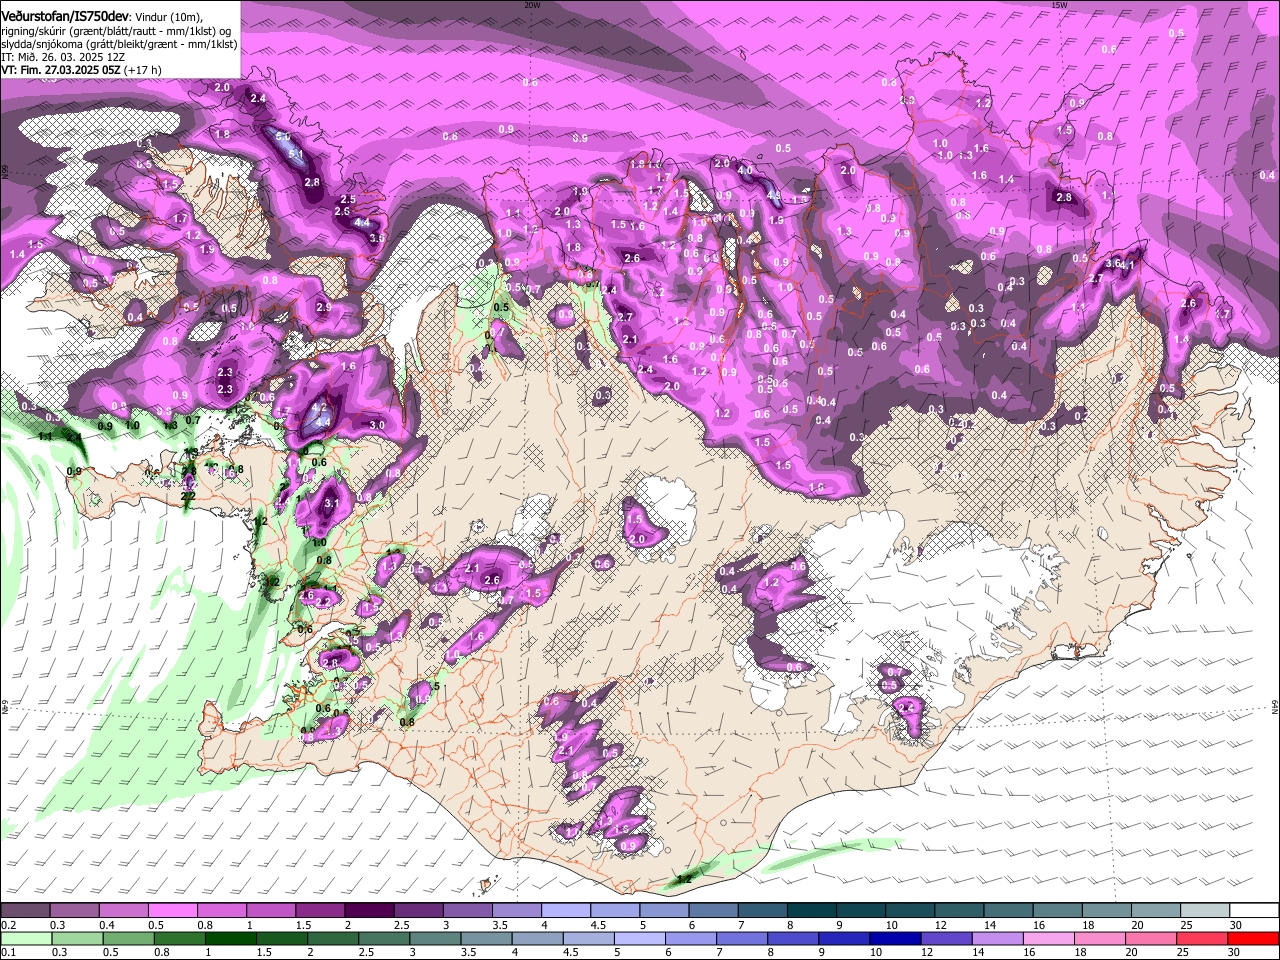Pick the pink lower-row swatch between 18 and 20
Screen dimensions: 1280x960
click(x=1100, y=938)
